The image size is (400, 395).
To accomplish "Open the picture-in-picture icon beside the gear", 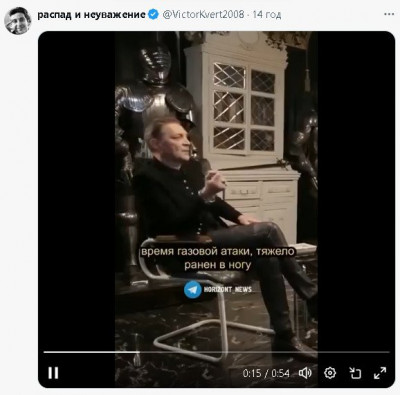I will (x=355, y=373).
